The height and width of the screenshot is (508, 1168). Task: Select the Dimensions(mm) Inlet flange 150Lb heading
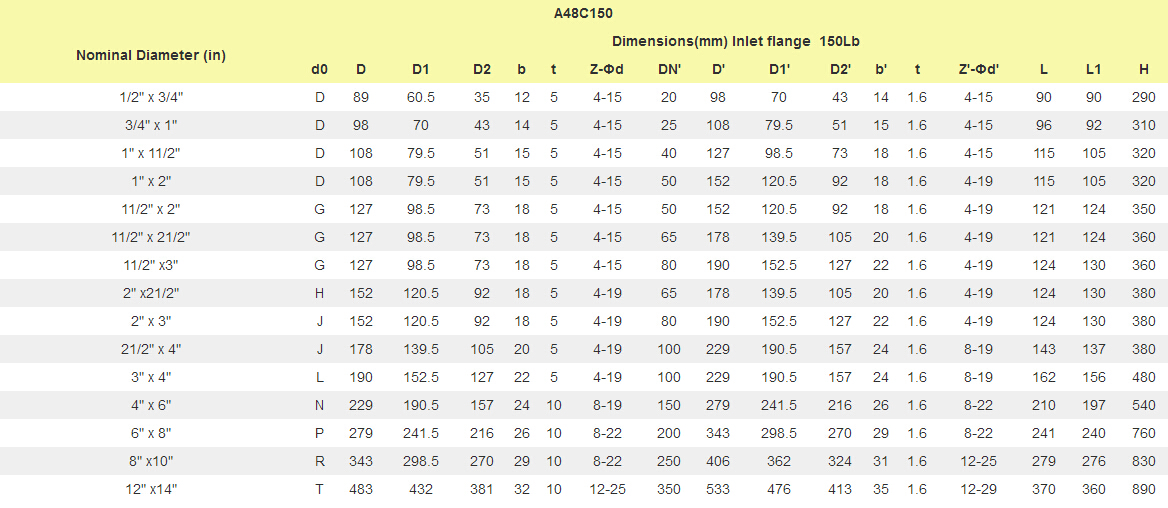pyautogui.click(x=741, y=41)
